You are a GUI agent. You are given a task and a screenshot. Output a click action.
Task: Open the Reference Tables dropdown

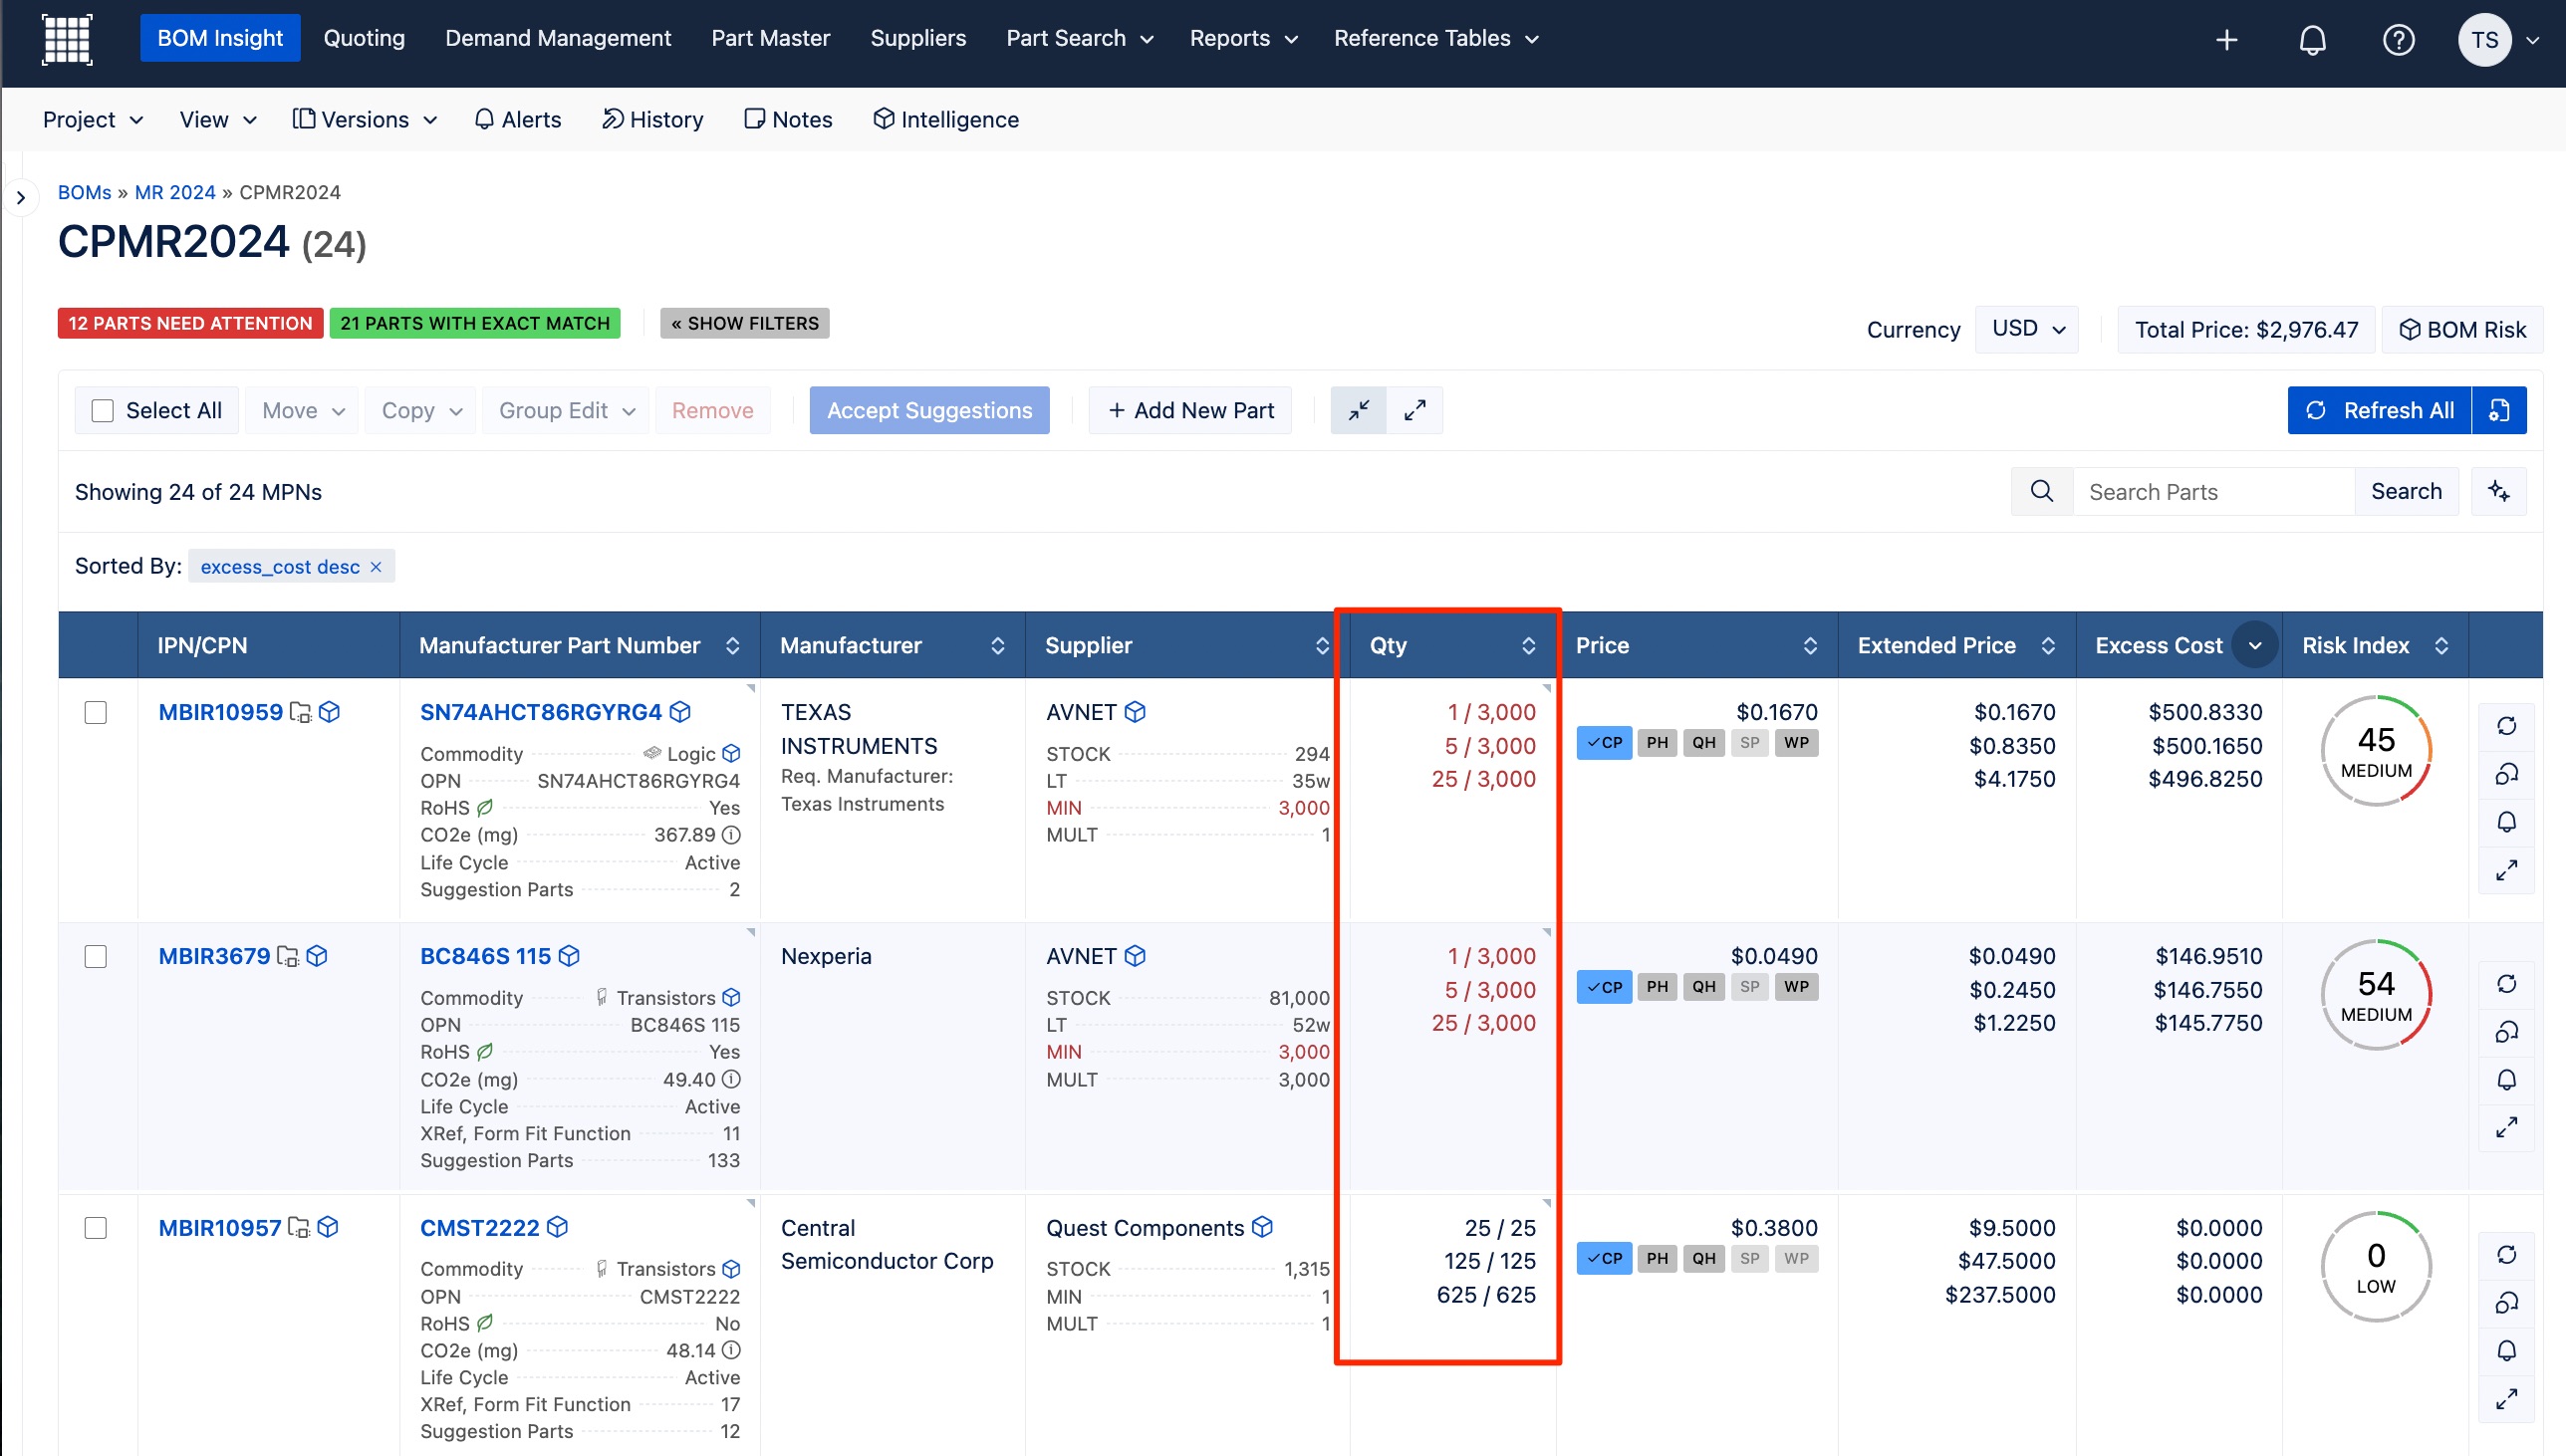click(1435, 38)
